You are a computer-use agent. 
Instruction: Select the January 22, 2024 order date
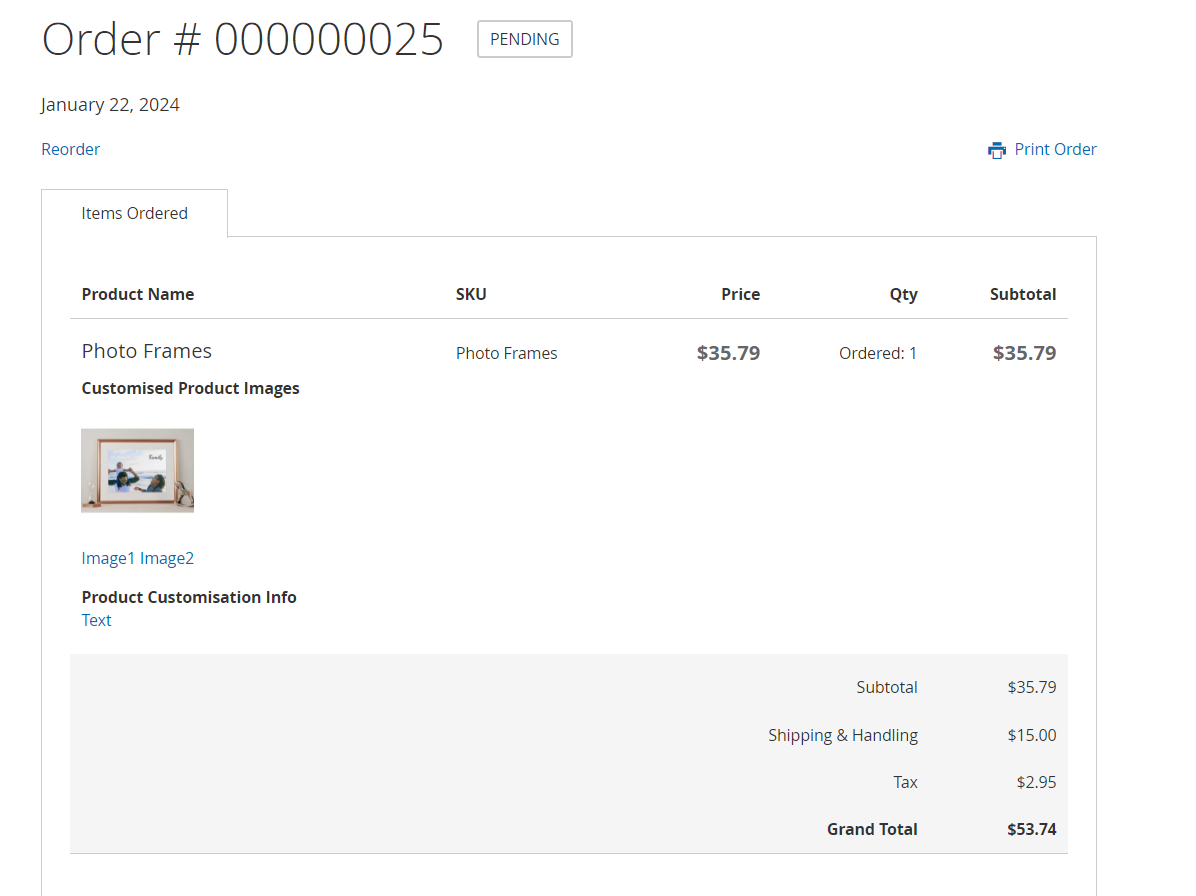point(110,104)
